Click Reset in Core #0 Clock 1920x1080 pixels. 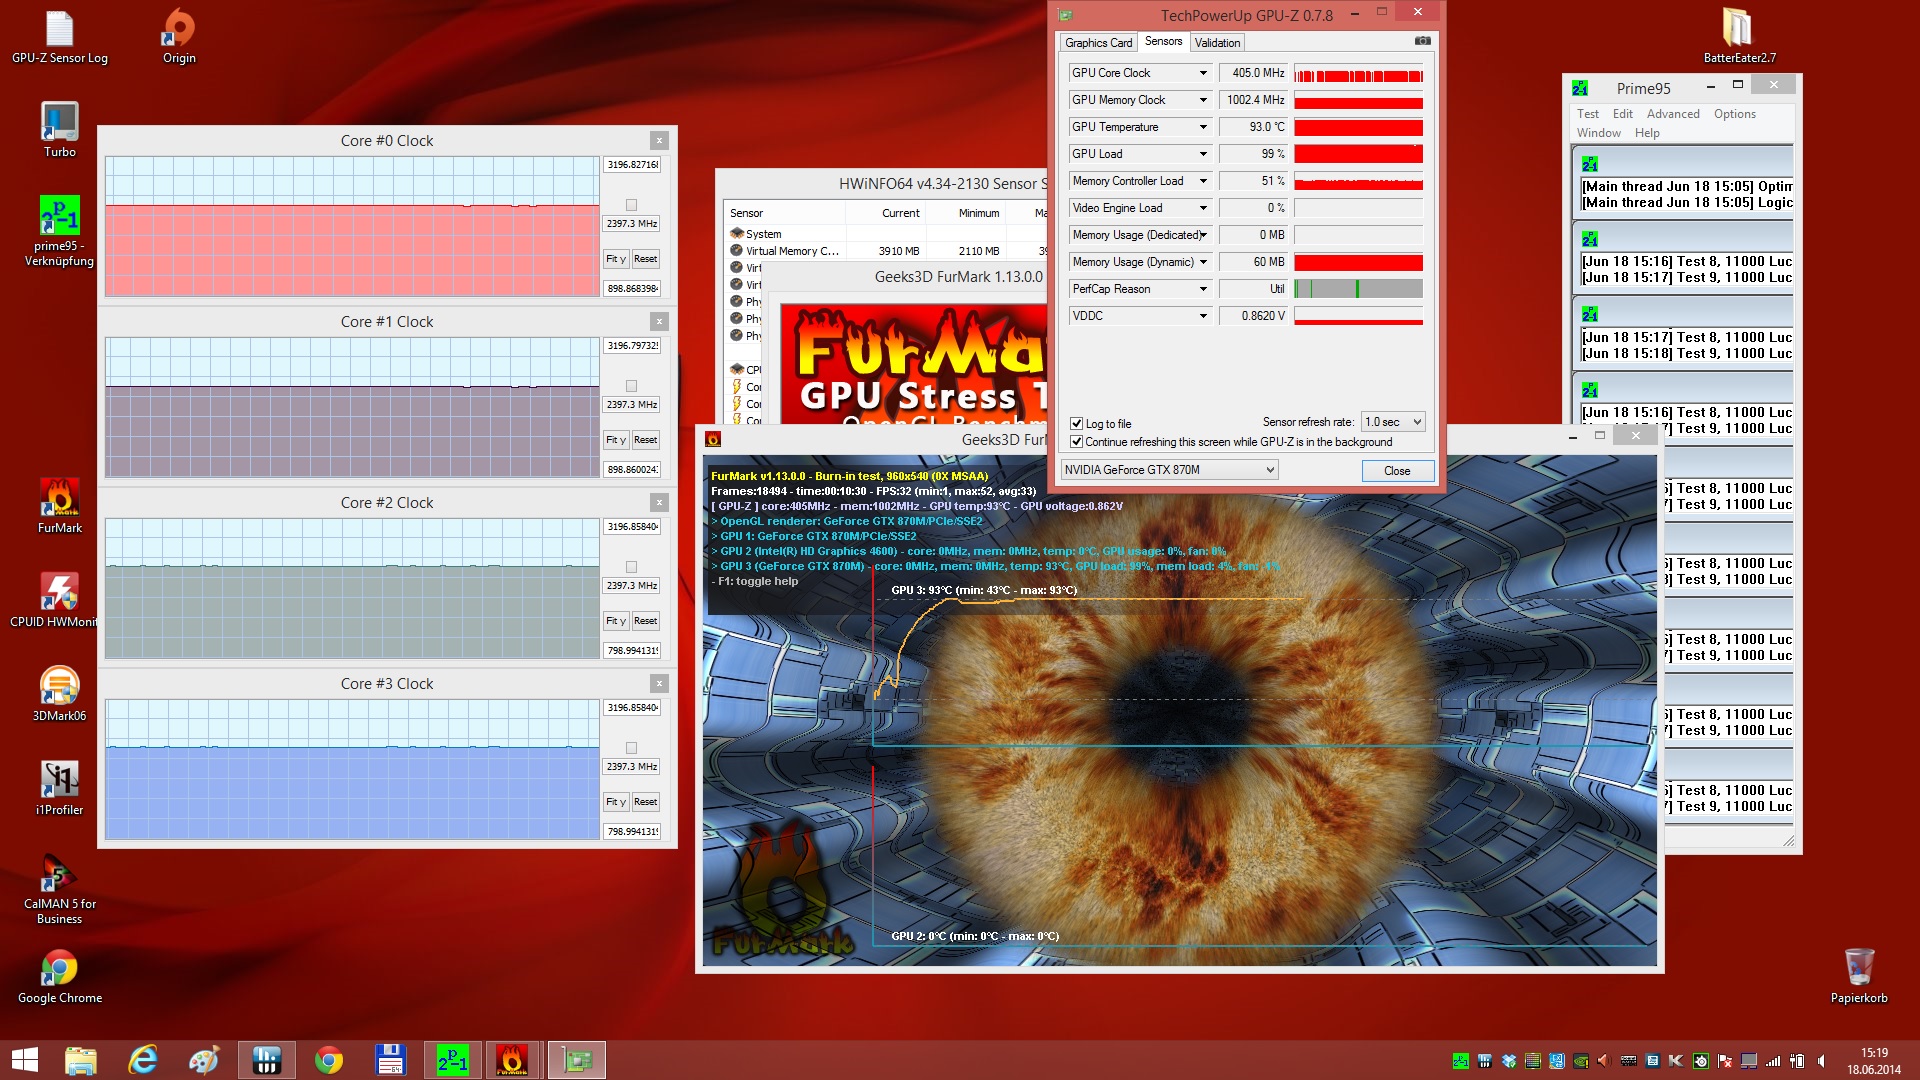(645, 259)
